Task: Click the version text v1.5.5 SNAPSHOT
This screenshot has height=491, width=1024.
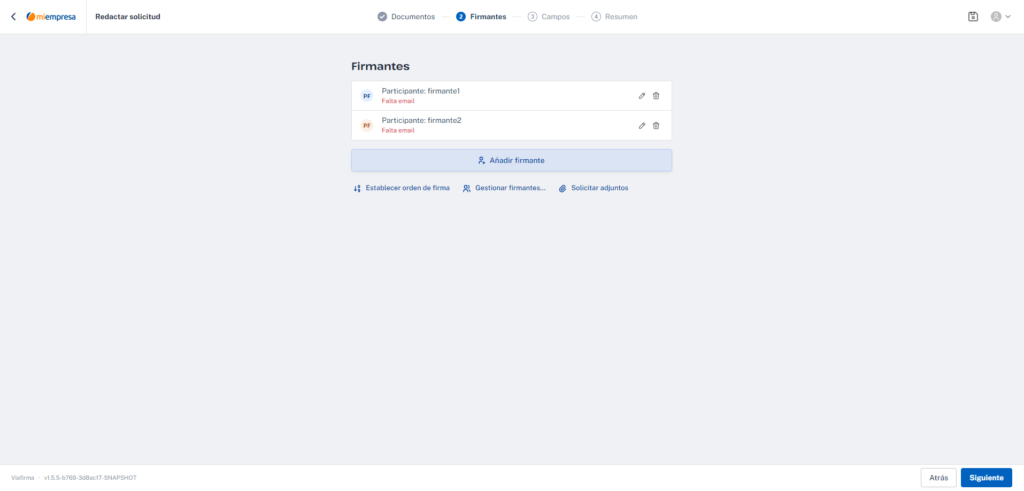Action: 90,478
